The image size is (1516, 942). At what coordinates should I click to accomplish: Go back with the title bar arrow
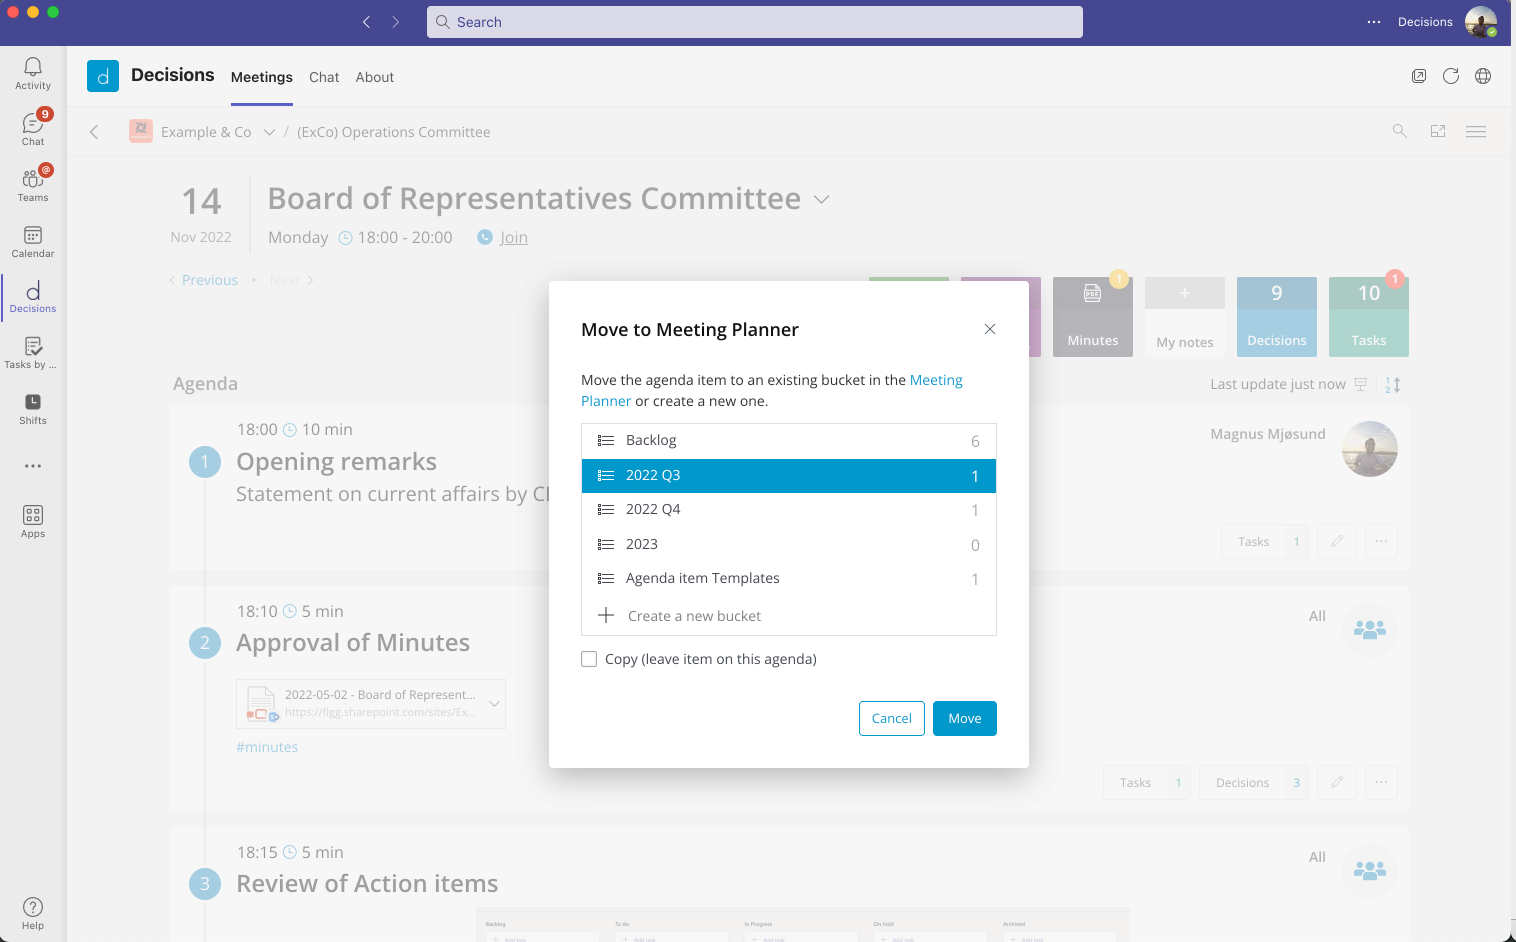click(366, 22)
